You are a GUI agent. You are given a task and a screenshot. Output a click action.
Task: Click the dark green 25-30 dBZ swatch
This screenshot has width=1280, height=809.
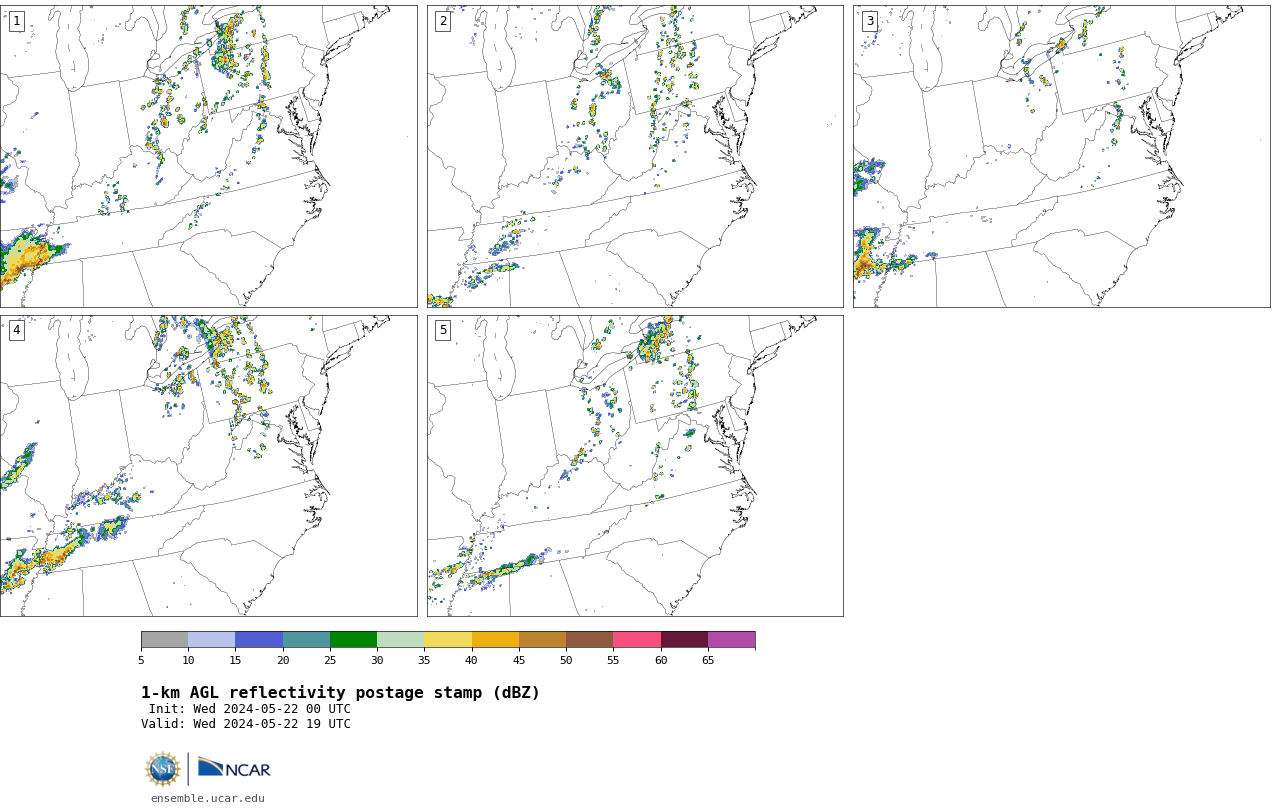[353, 640]
